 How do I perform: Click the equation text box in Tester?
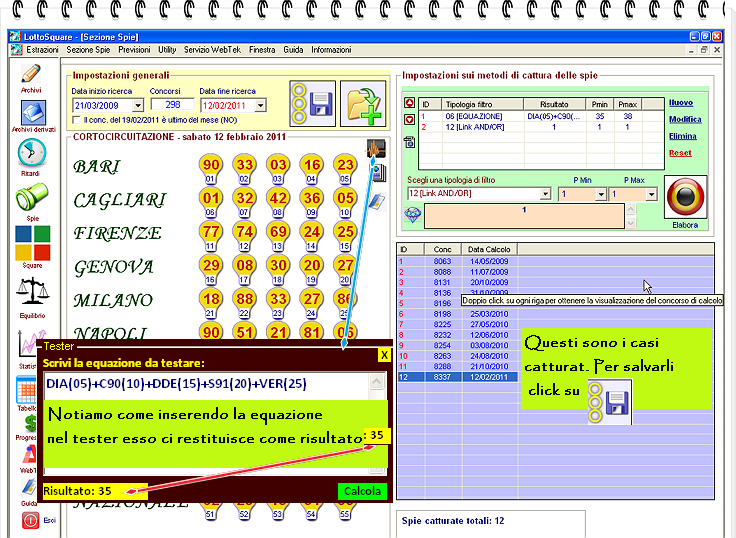point(207,385)
